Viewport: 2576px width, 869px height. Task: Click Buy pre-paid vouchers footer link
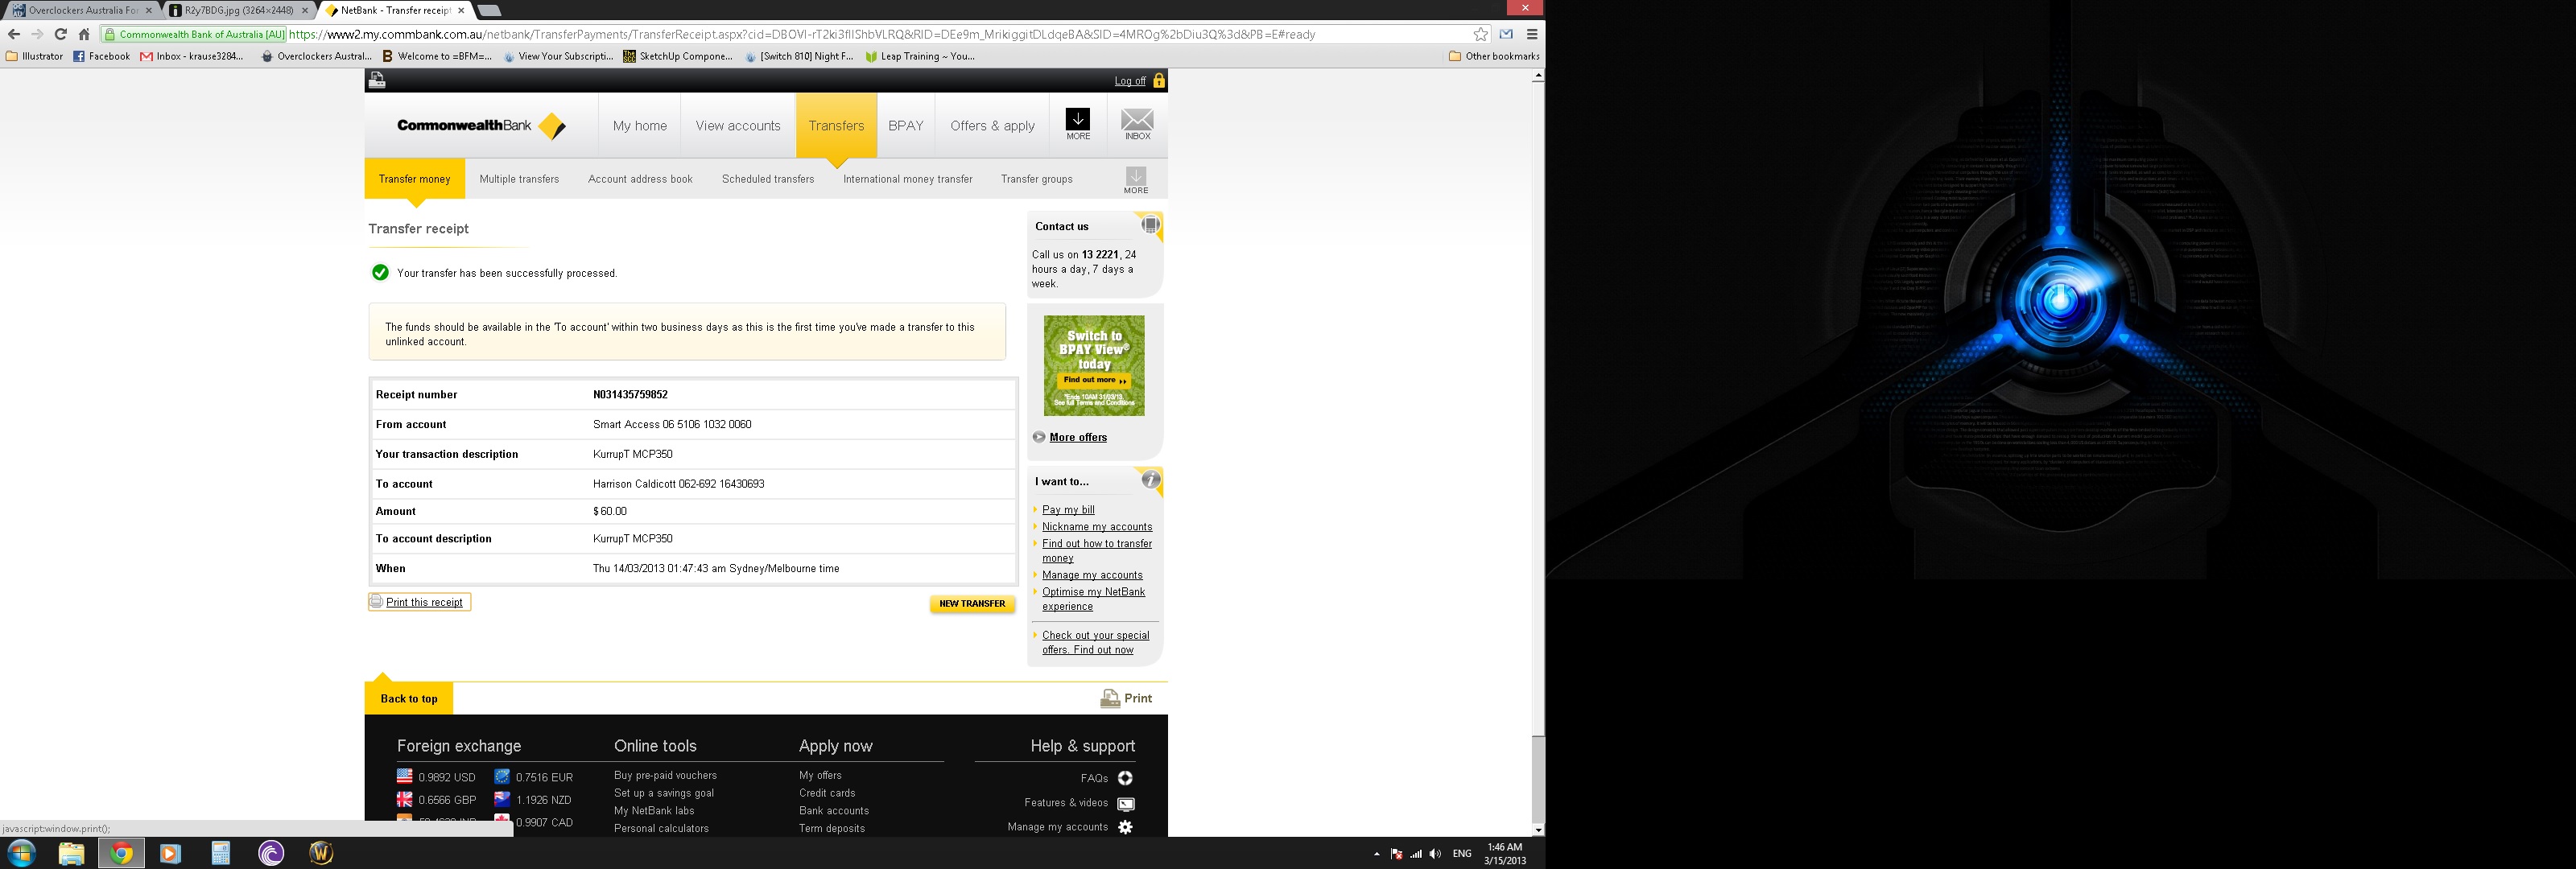tap(665, 775)
